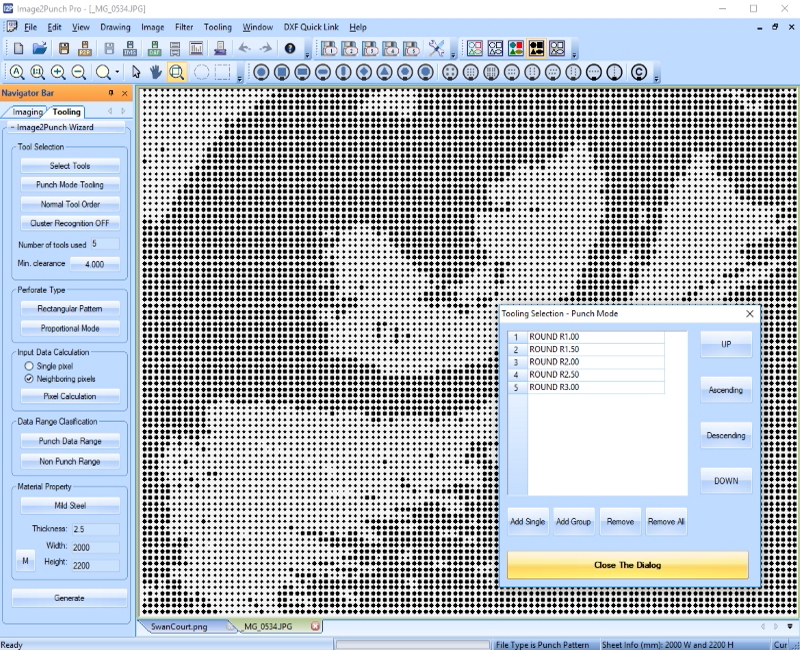The image size is (800, 650).
Task: Toggle the solid black shapes display mode
Action: click(x=536, y=48)
